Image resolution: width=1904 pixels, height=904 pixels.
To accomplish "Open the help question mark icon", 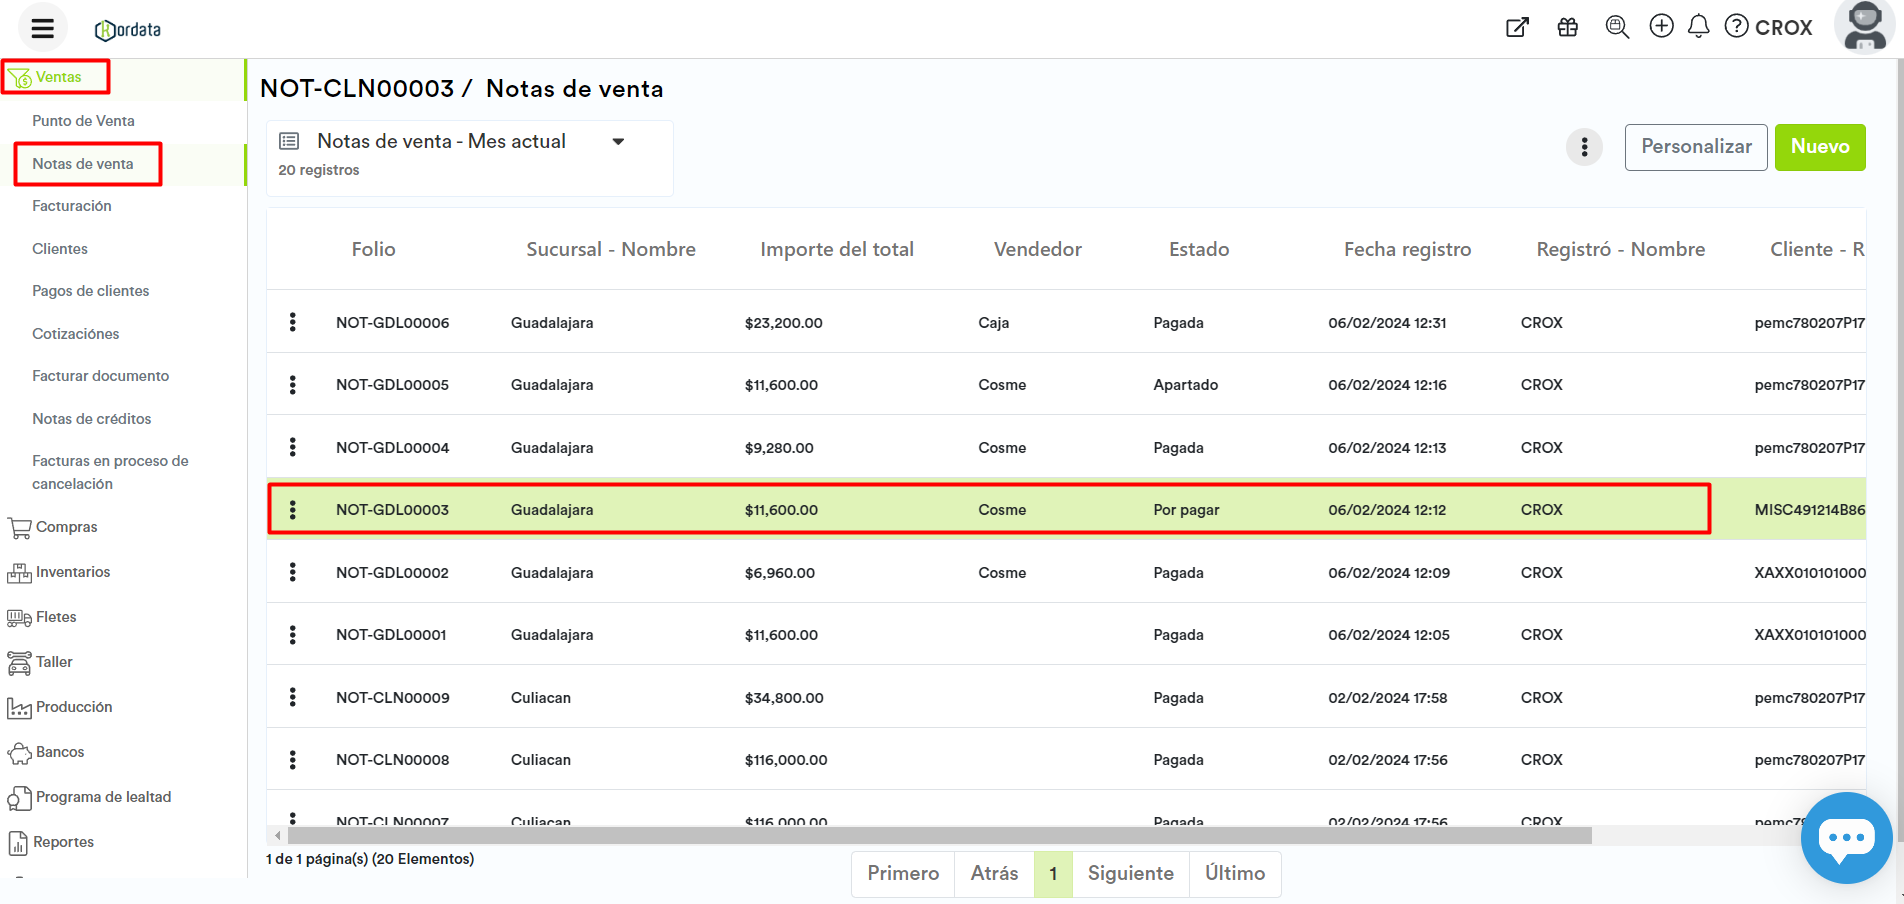I will 1737,27.
